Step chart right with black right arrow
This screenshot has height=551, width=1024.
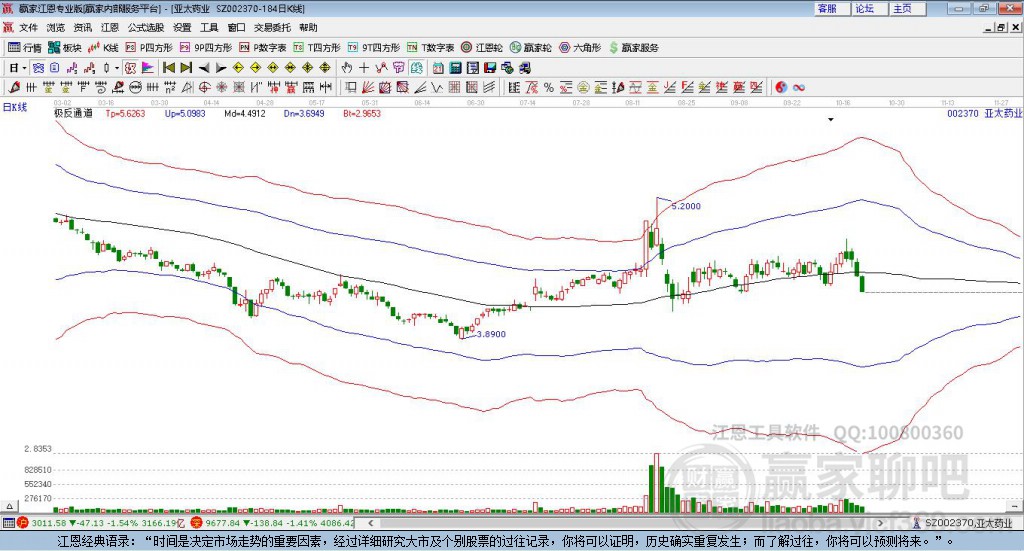click(221, 68)
